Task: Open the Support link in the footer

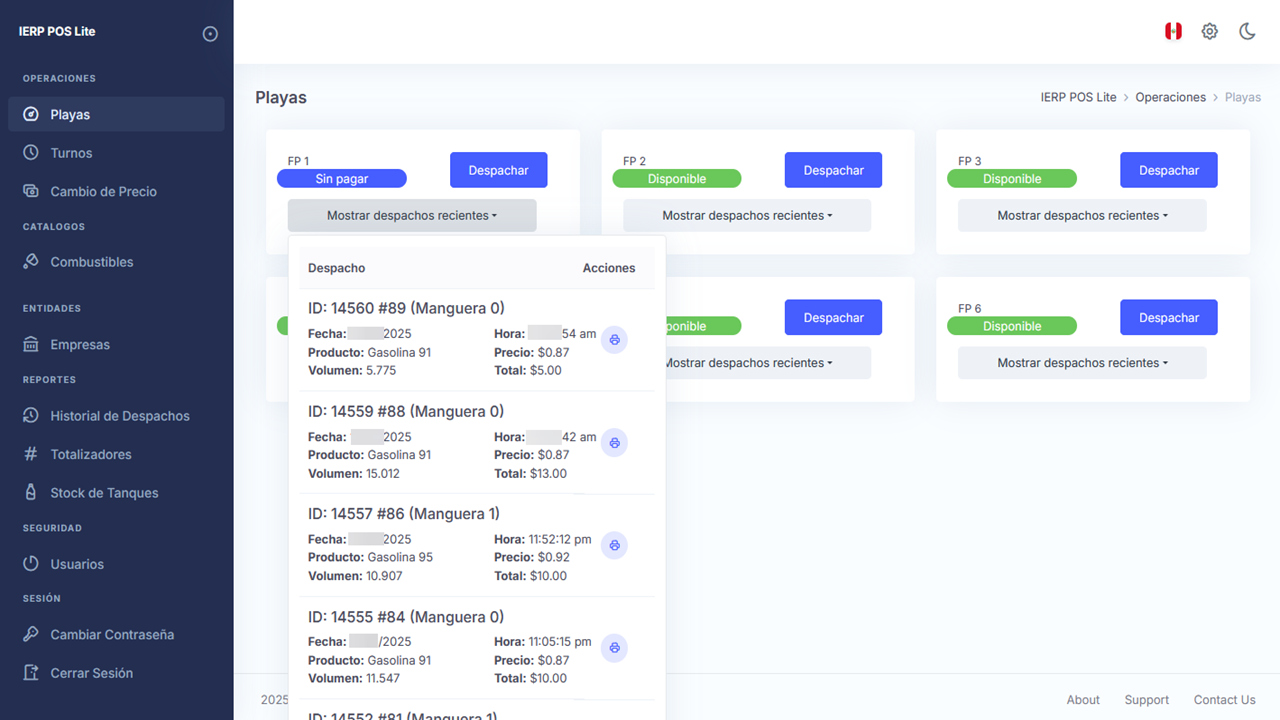Action: (x=1146, y=700)
